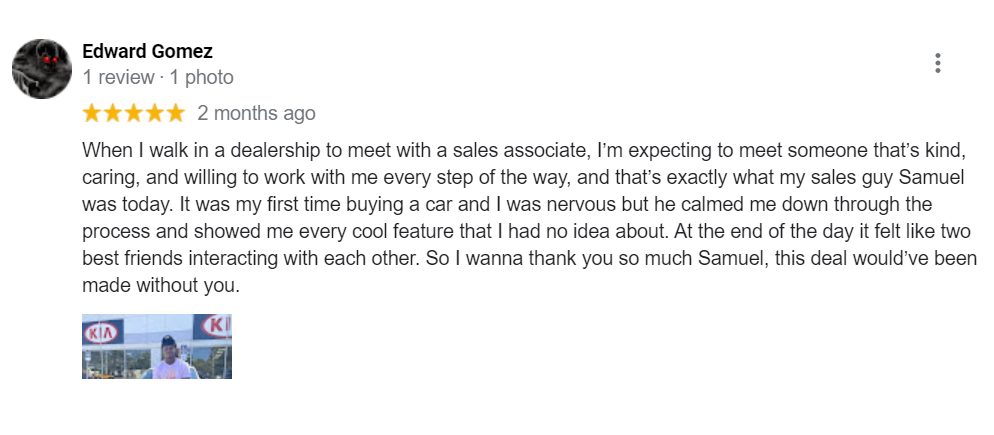Open the Edward Gomez reviewer name link
This screenshot has width=994, height=435.
pos(147,52)
